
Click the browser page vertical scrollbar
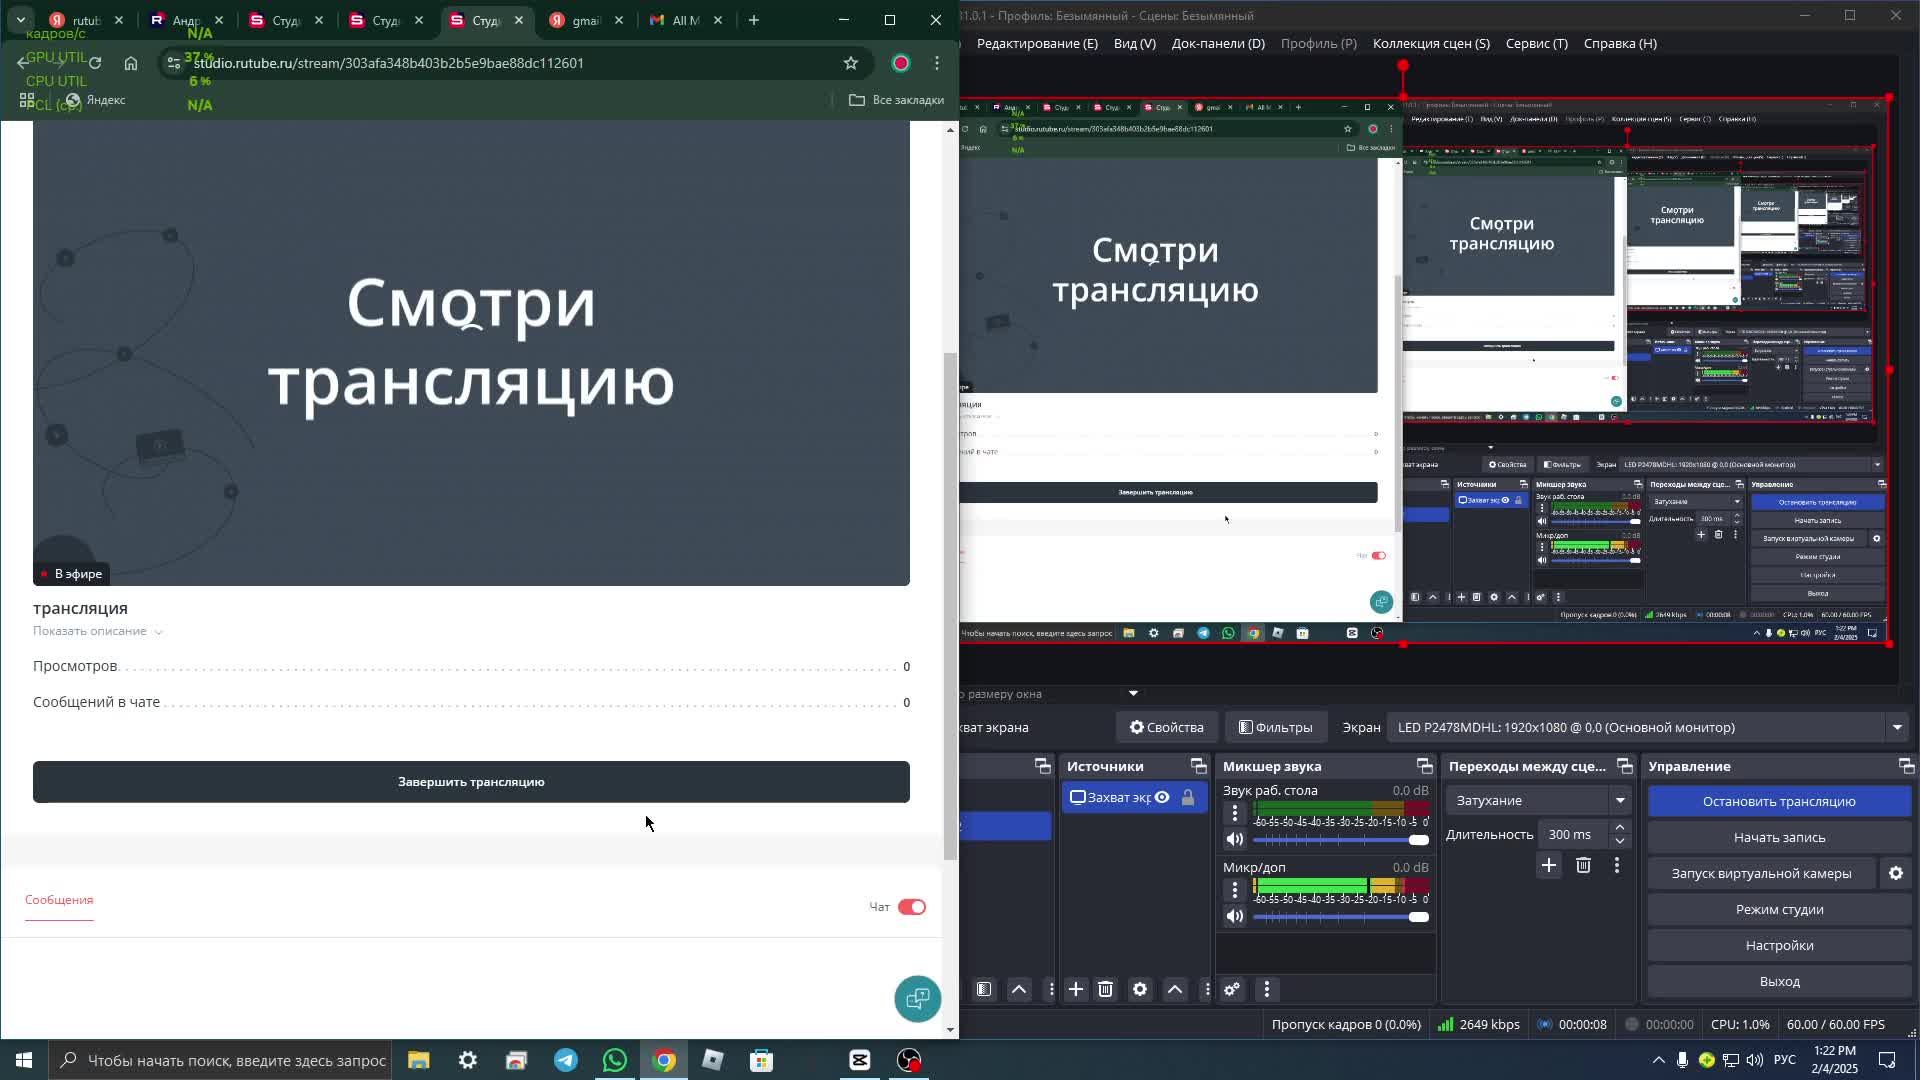point(950,606)
